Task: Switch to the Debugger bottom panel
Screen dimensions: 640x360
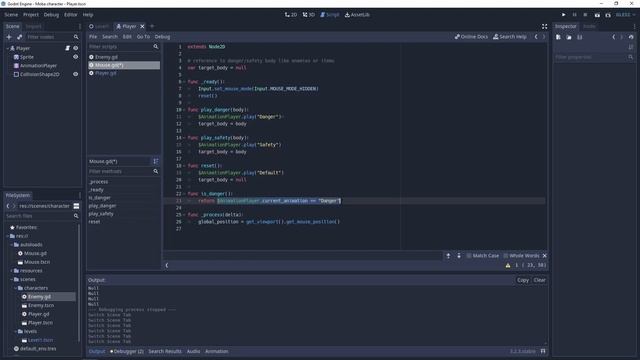Action: point(127,351)
